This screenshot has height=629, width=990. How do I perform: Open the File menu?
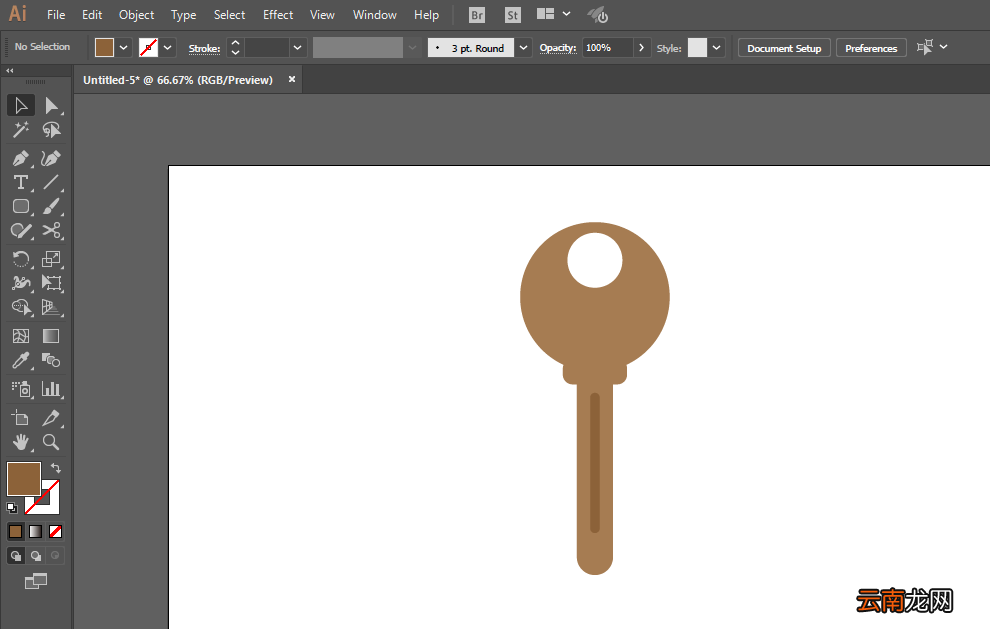tap(56, 15)
